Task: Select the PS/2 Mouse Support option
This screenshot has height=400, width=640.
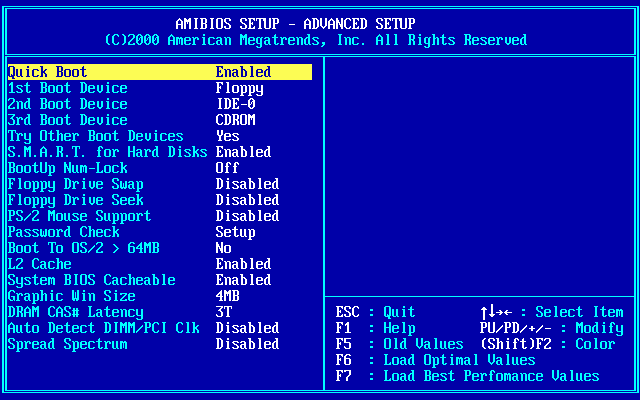Action: (80, 216)
